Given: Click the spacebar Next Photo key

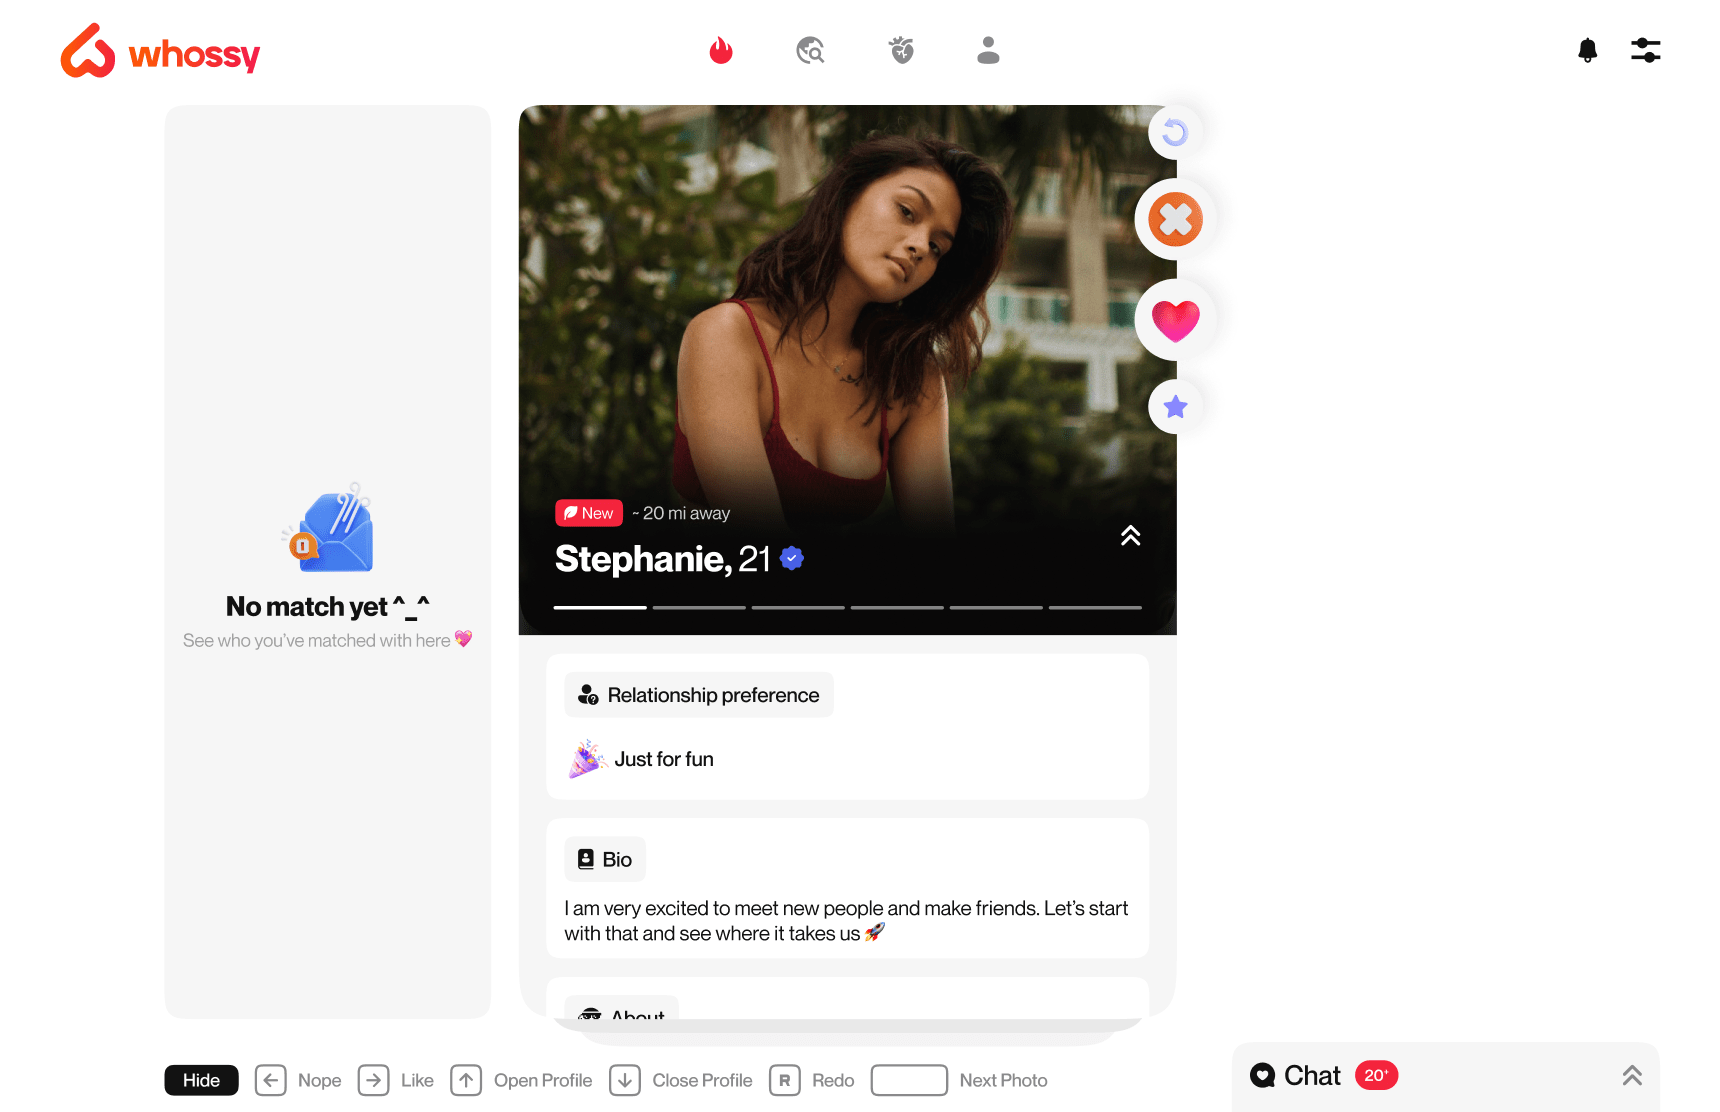Looking at the screenshot, I should pyautogui.click(x=909, y=1080).
